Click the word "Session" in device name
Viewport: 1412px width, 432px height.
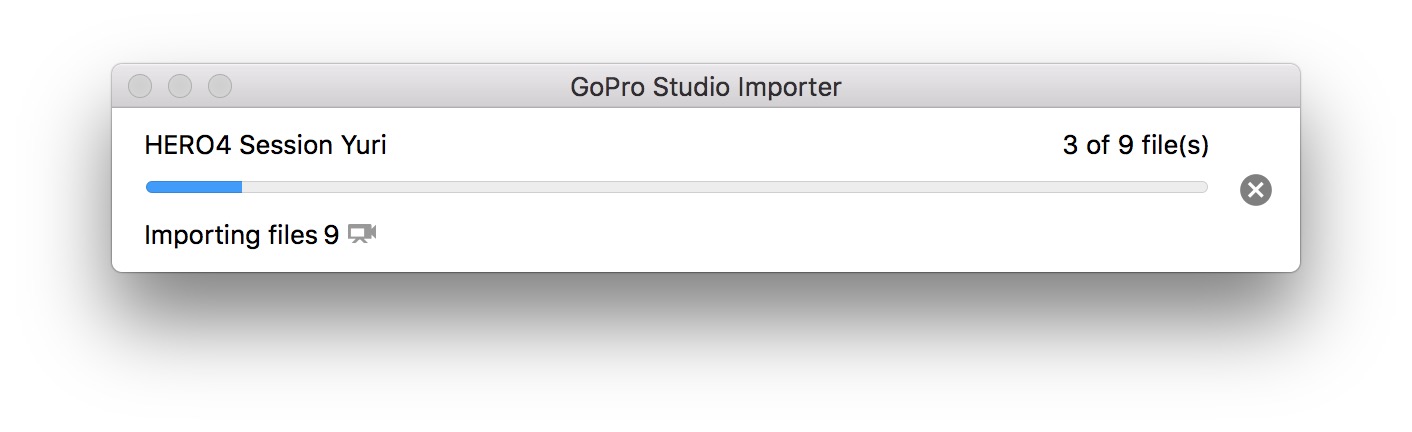click(x=284, y=146)
